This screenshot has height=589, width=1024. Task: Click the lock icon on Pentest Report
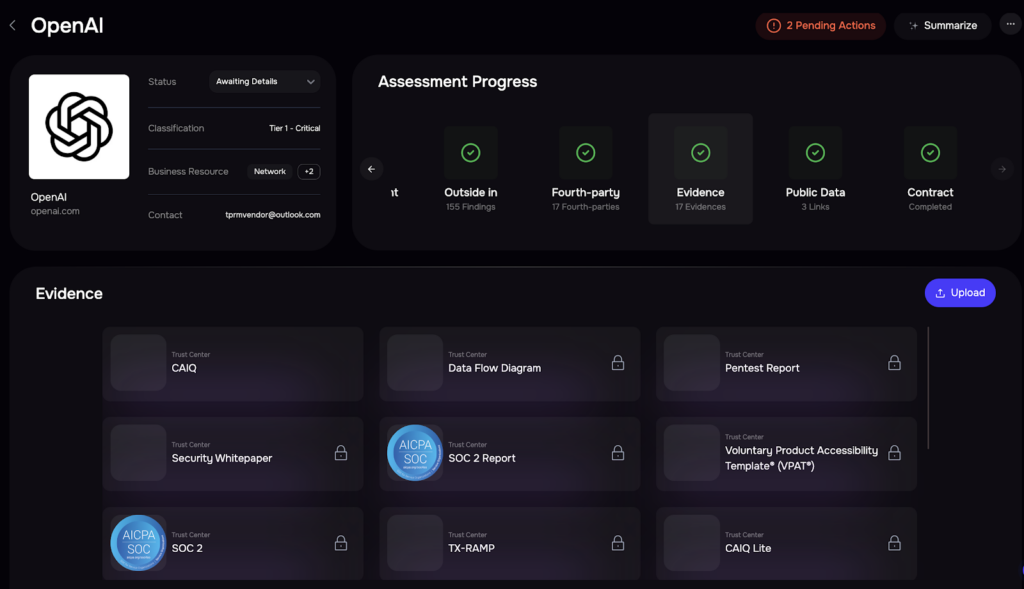point(894,363)
